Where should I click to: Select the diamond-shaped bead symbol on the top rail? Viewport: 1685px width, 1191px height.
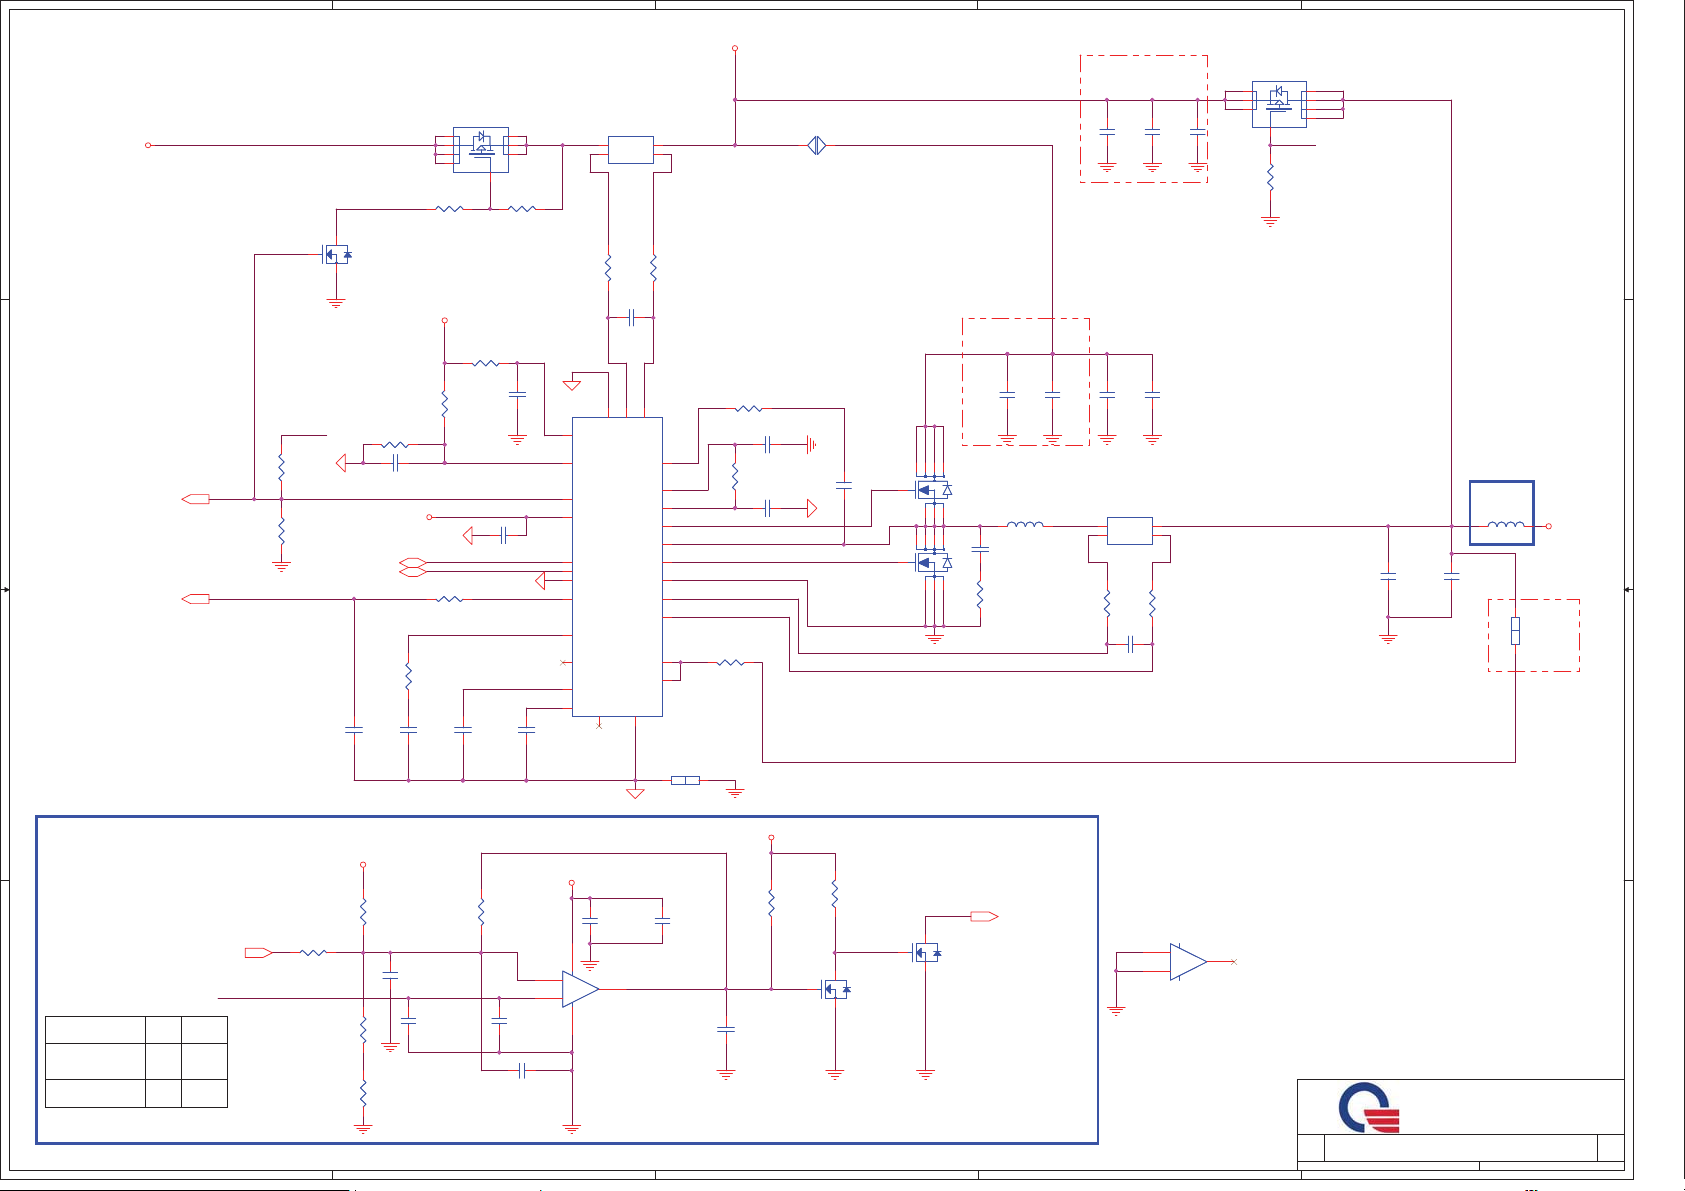pos(816,145)
